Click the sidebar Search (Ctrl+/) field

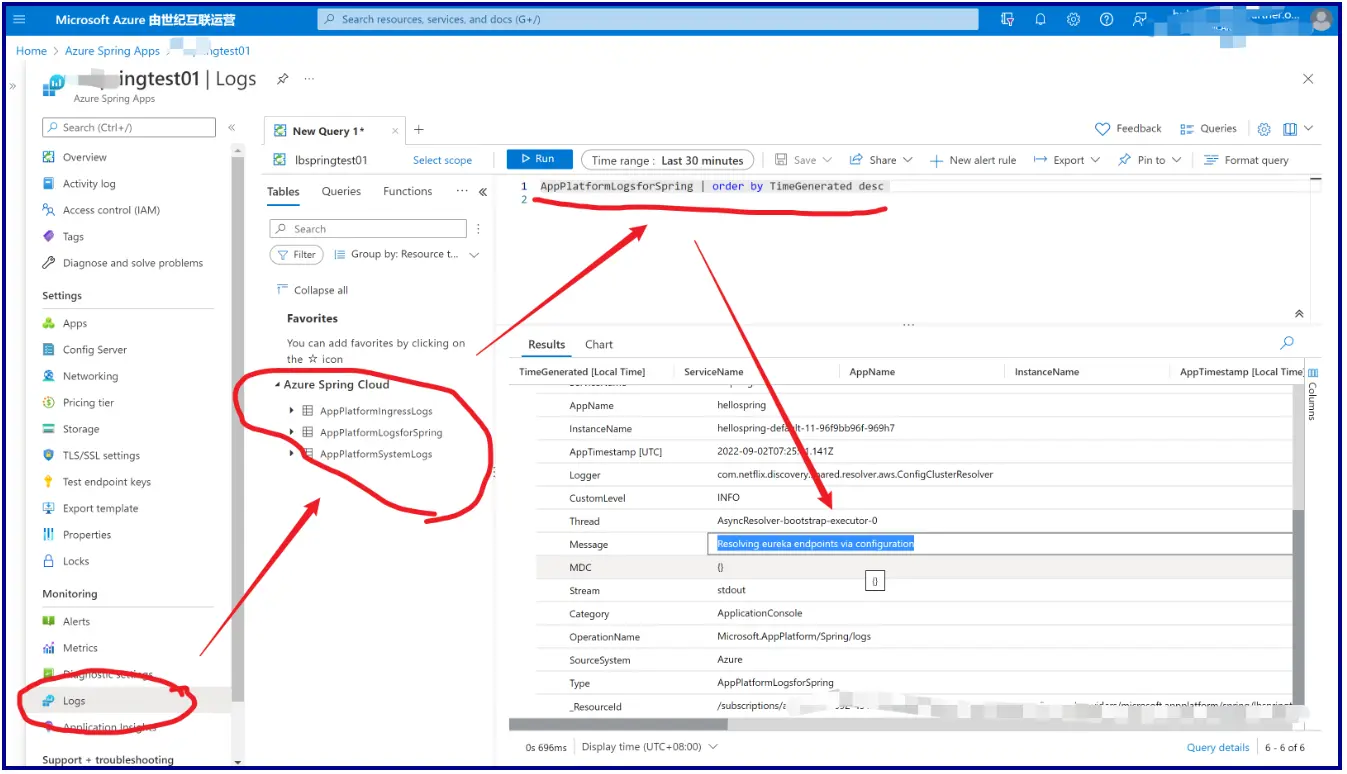pos(128,127)
